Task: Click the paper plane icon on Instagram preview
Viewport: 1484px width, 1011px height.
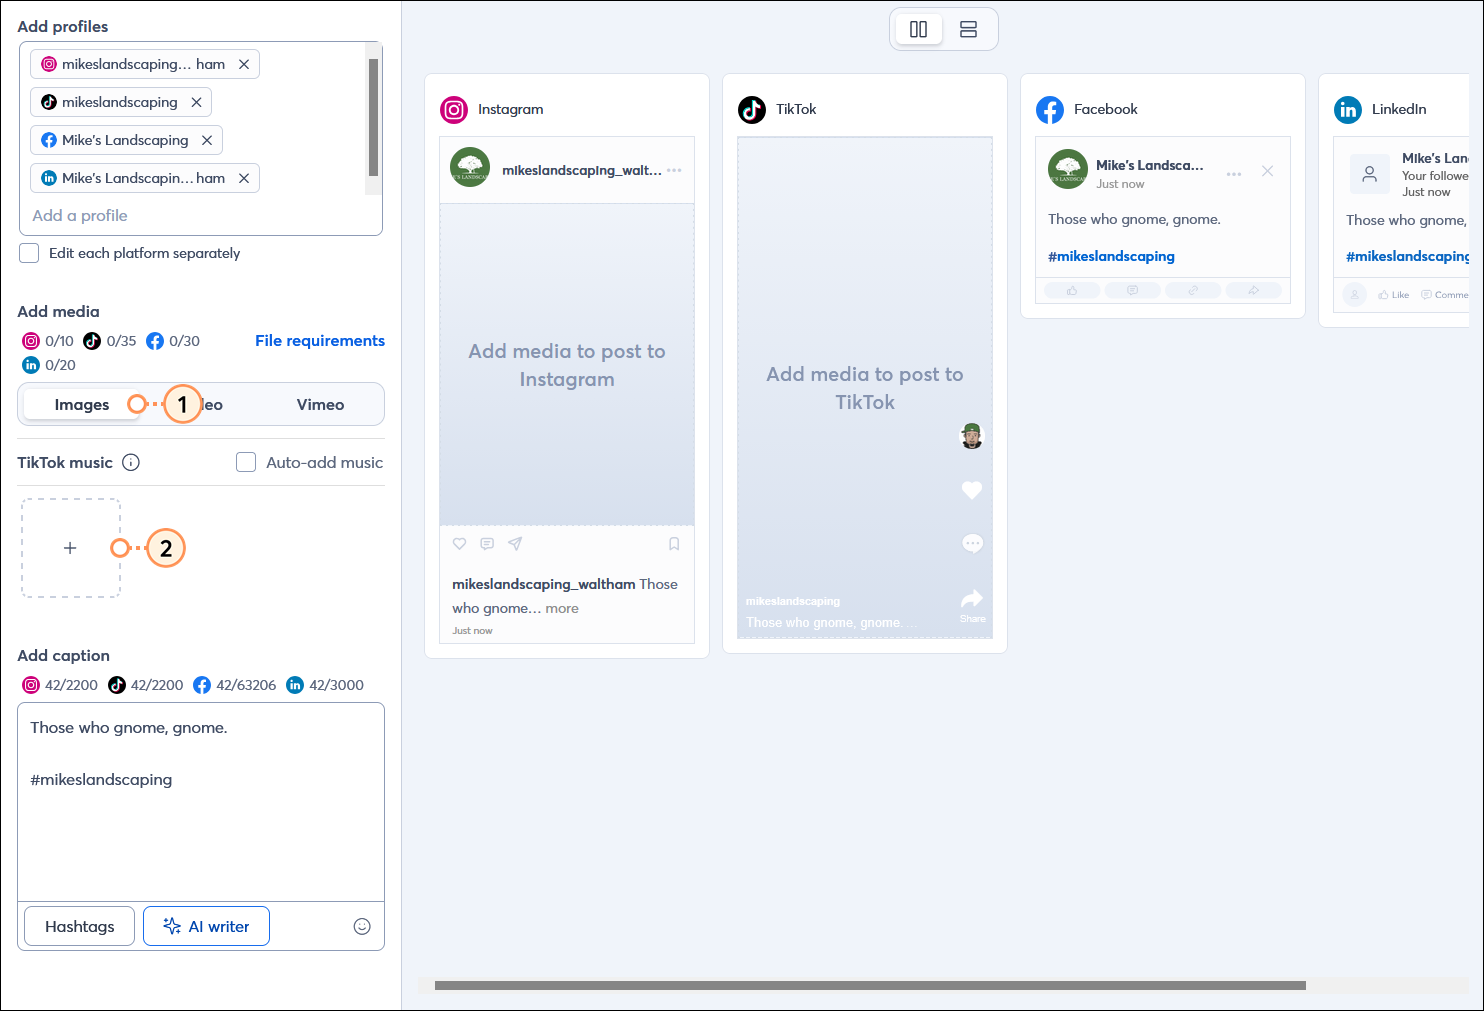Action: pyautogui.click(x=515, y=543)
